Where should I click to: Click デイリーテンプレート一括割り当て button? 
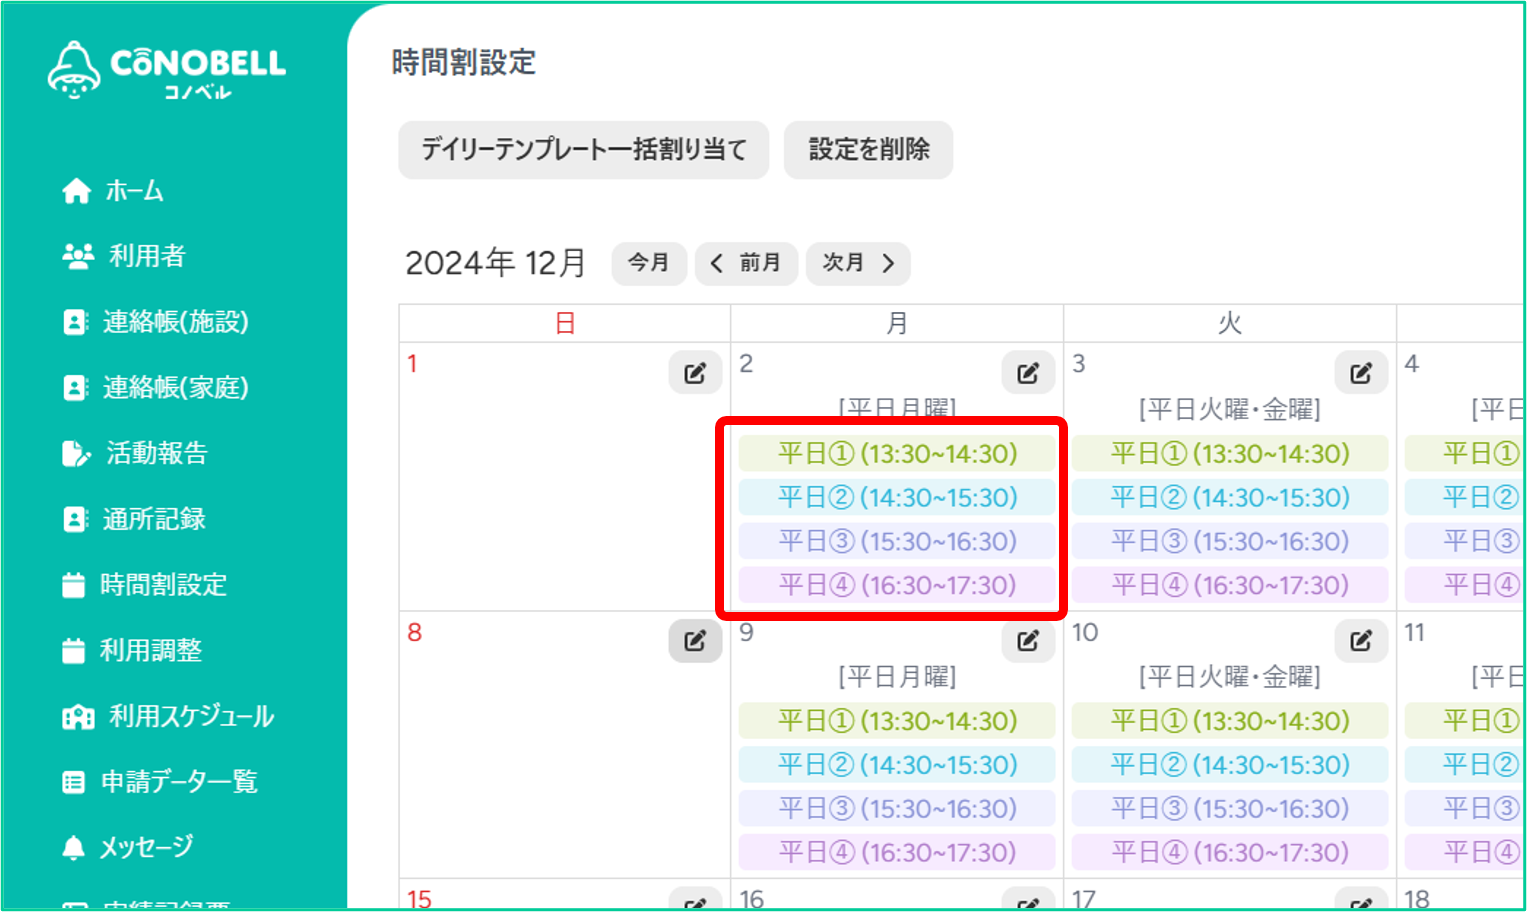tap(583, 150)
